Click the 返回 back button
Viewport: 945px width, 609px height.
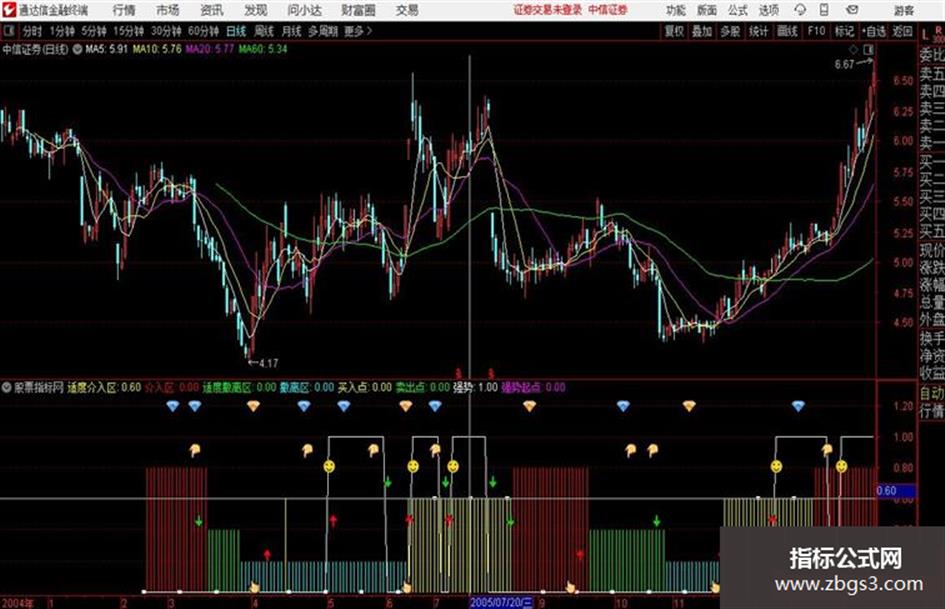[x=903, y=31]
